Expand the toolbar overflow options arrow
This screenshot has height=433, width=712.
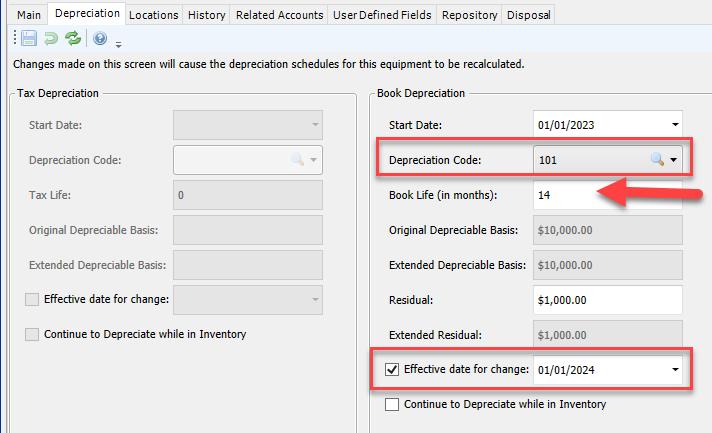119,44
